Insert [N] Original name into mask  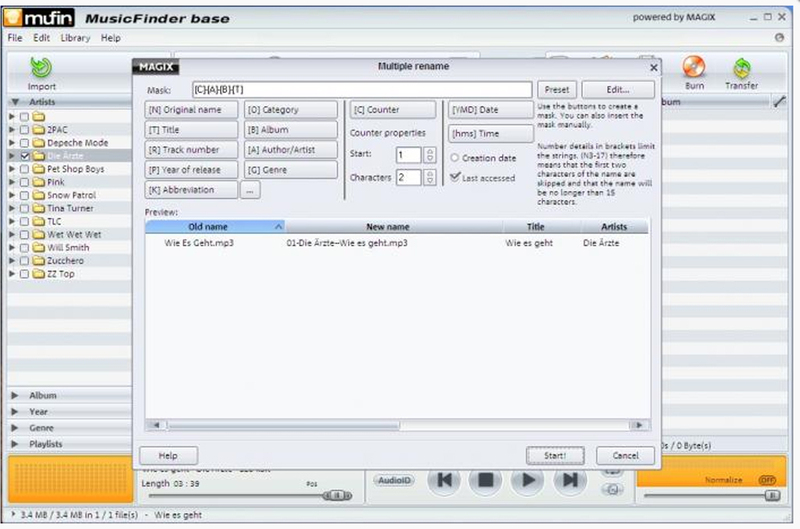point(191,110)
